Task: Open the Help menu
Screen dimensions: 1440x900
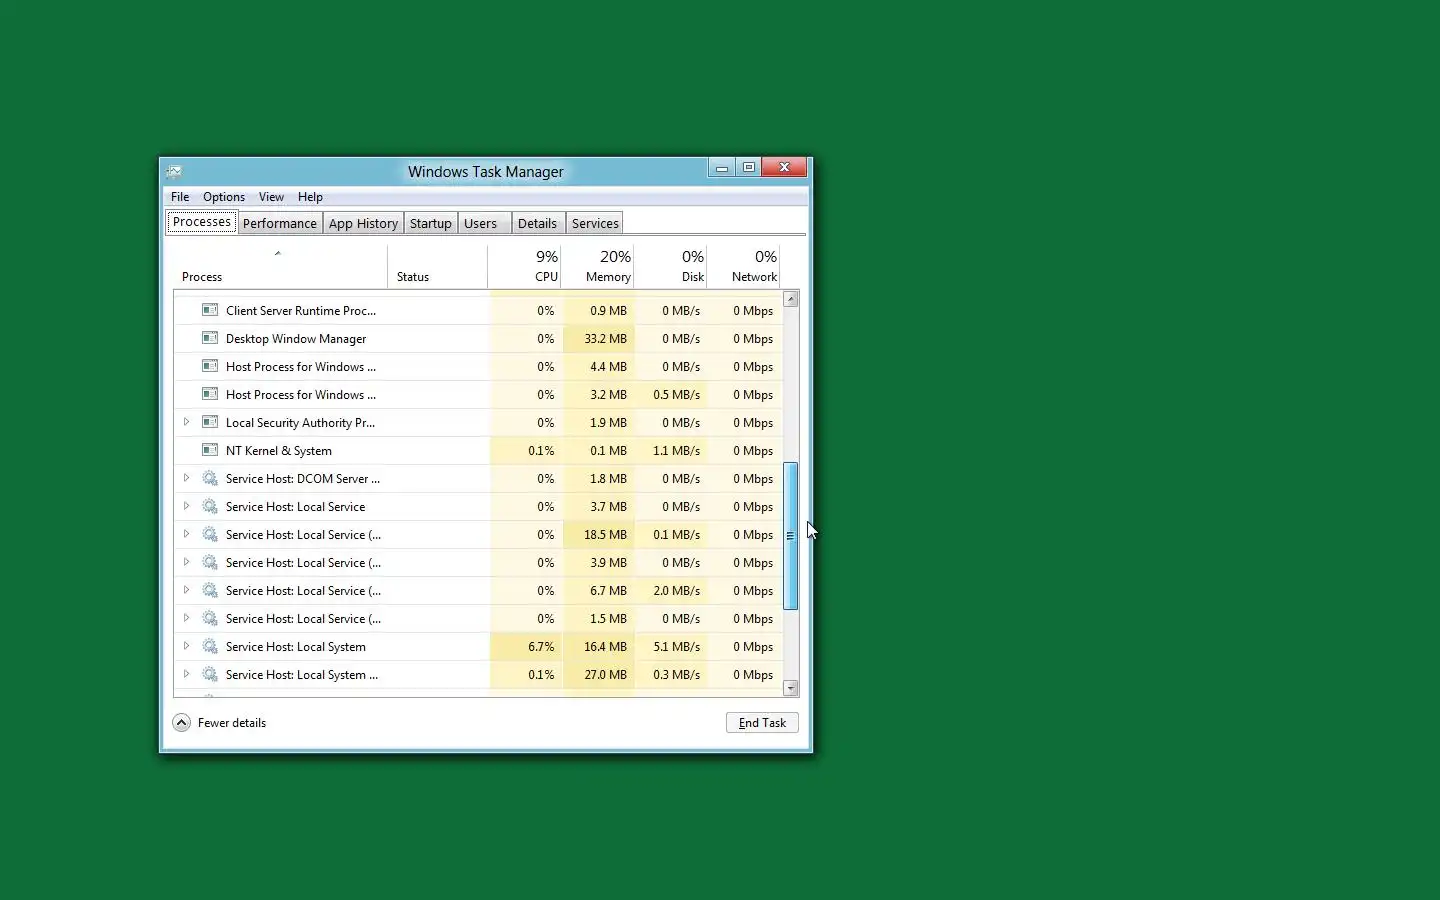Action: [310, 197]
